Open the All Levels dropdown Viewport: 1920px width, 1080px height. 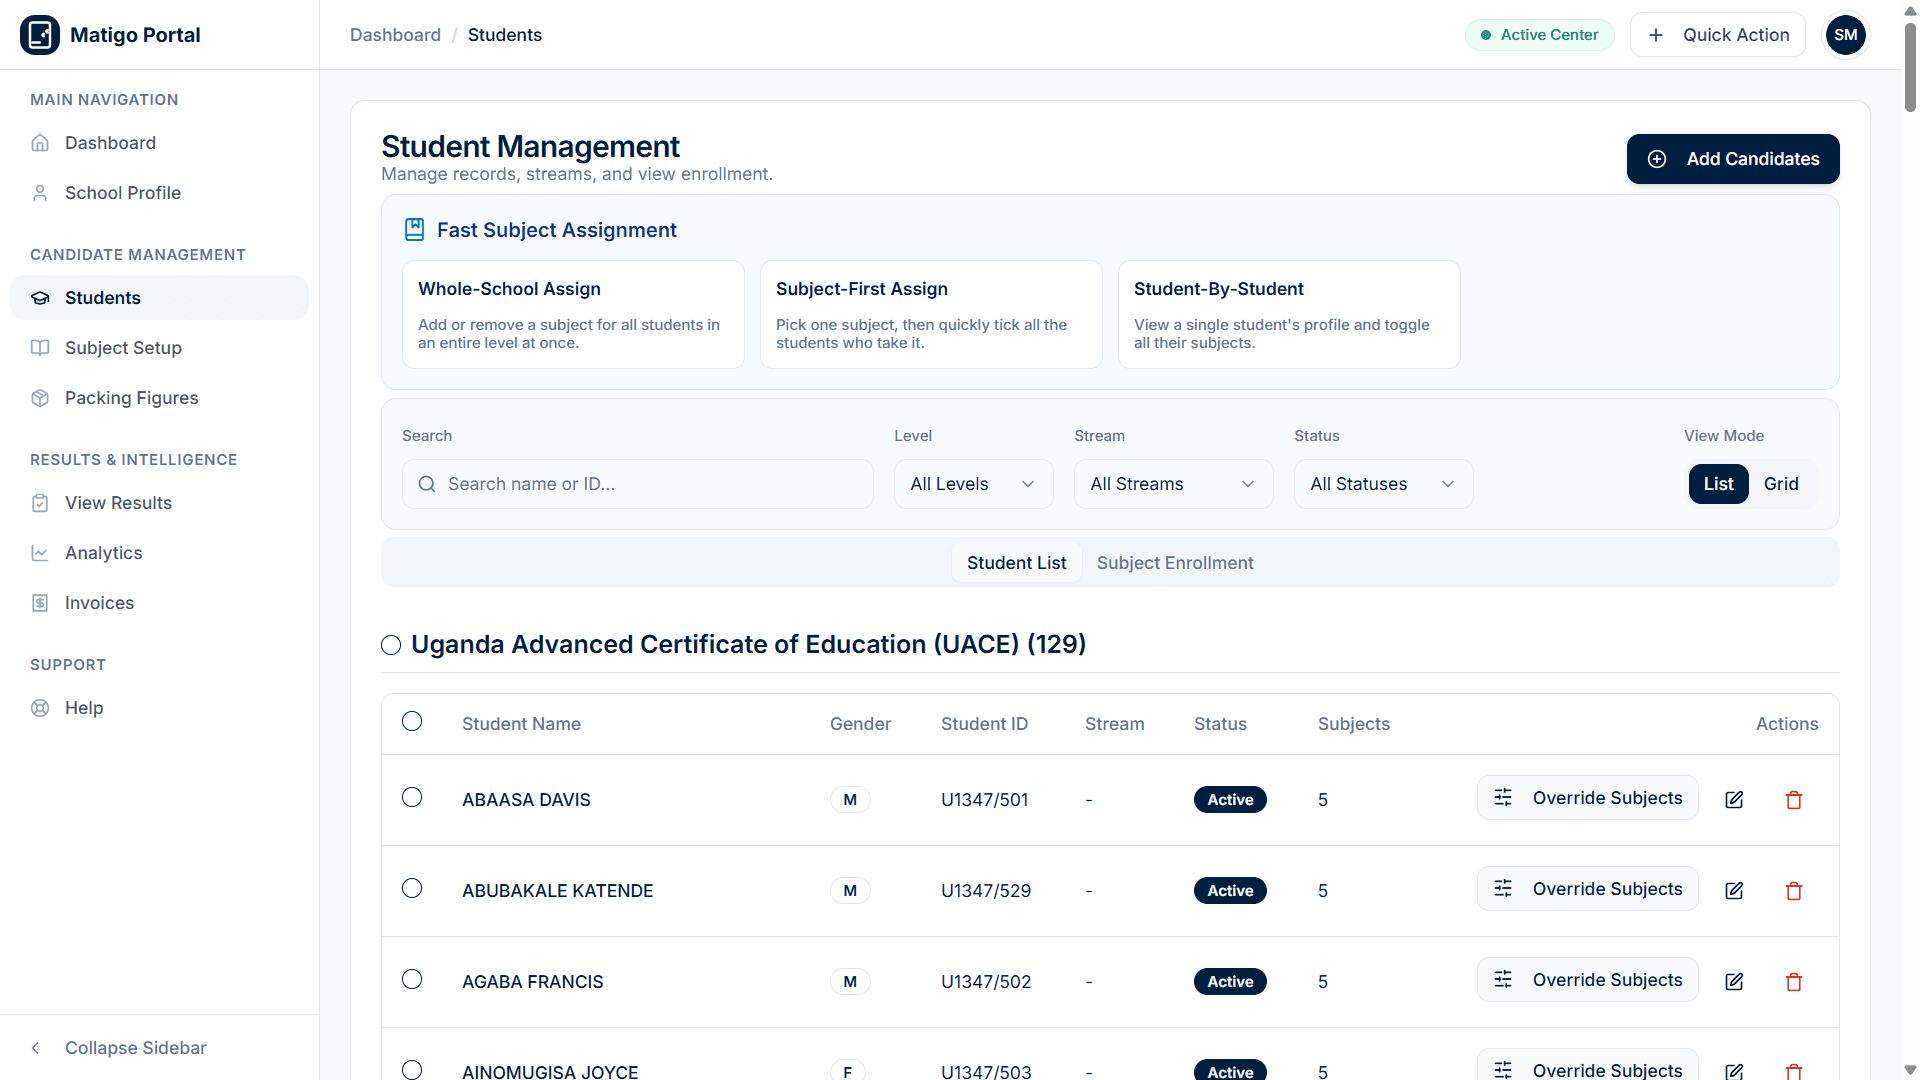[973, 484]
